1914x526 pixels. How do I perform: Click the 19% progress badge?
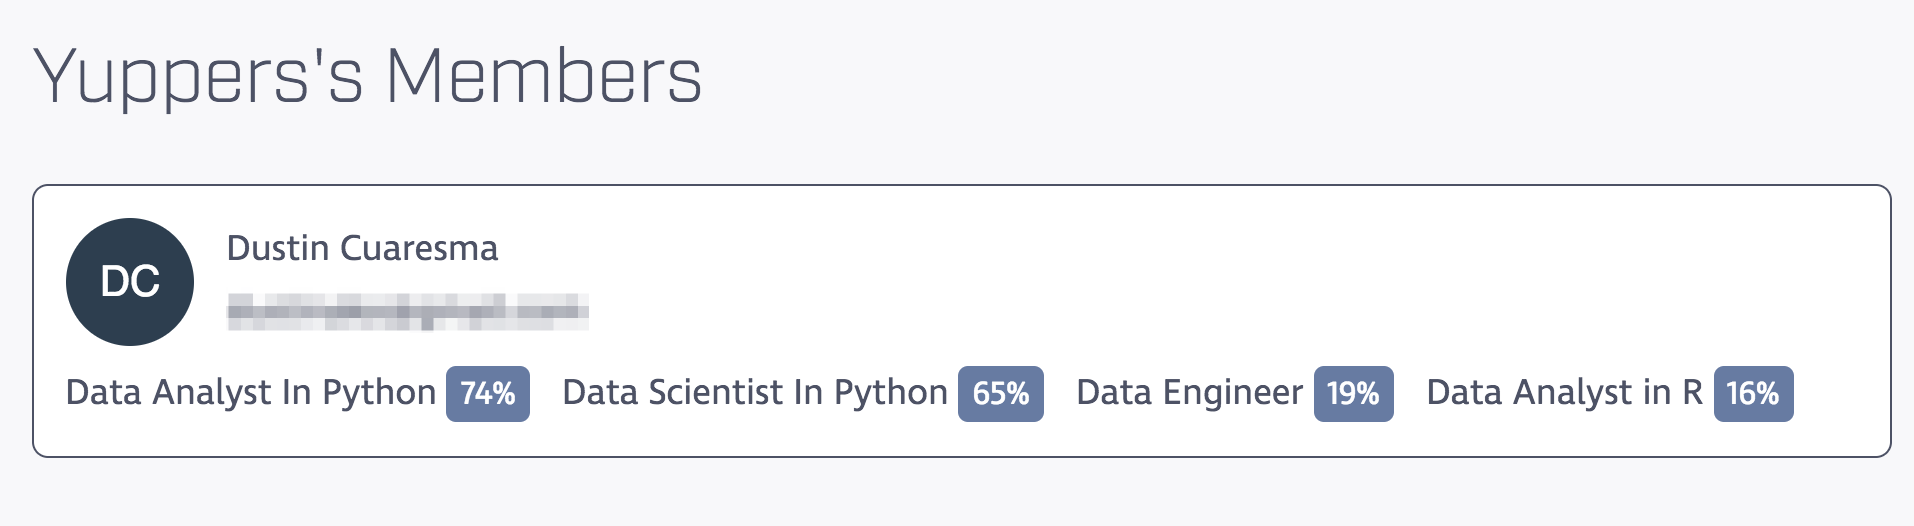pyautogui.click(x=1353, y=393)
